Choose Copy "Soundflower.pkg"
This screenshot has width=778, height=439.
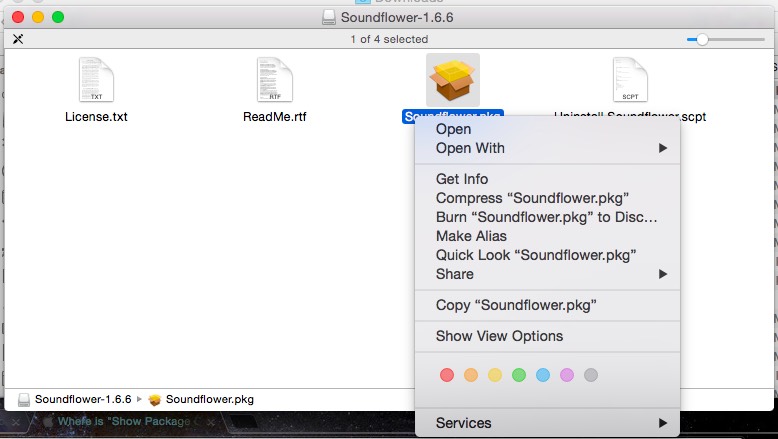[547, 305]
